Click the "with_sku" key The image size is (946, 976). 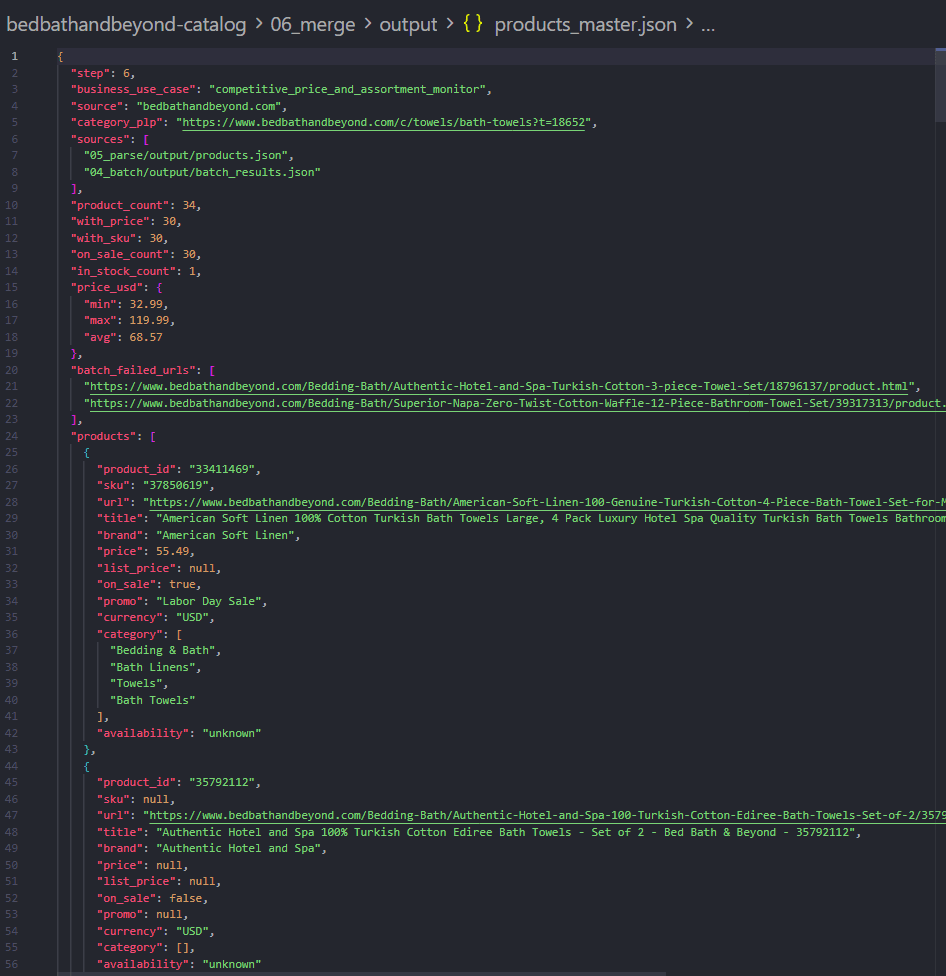click(103, 238)
